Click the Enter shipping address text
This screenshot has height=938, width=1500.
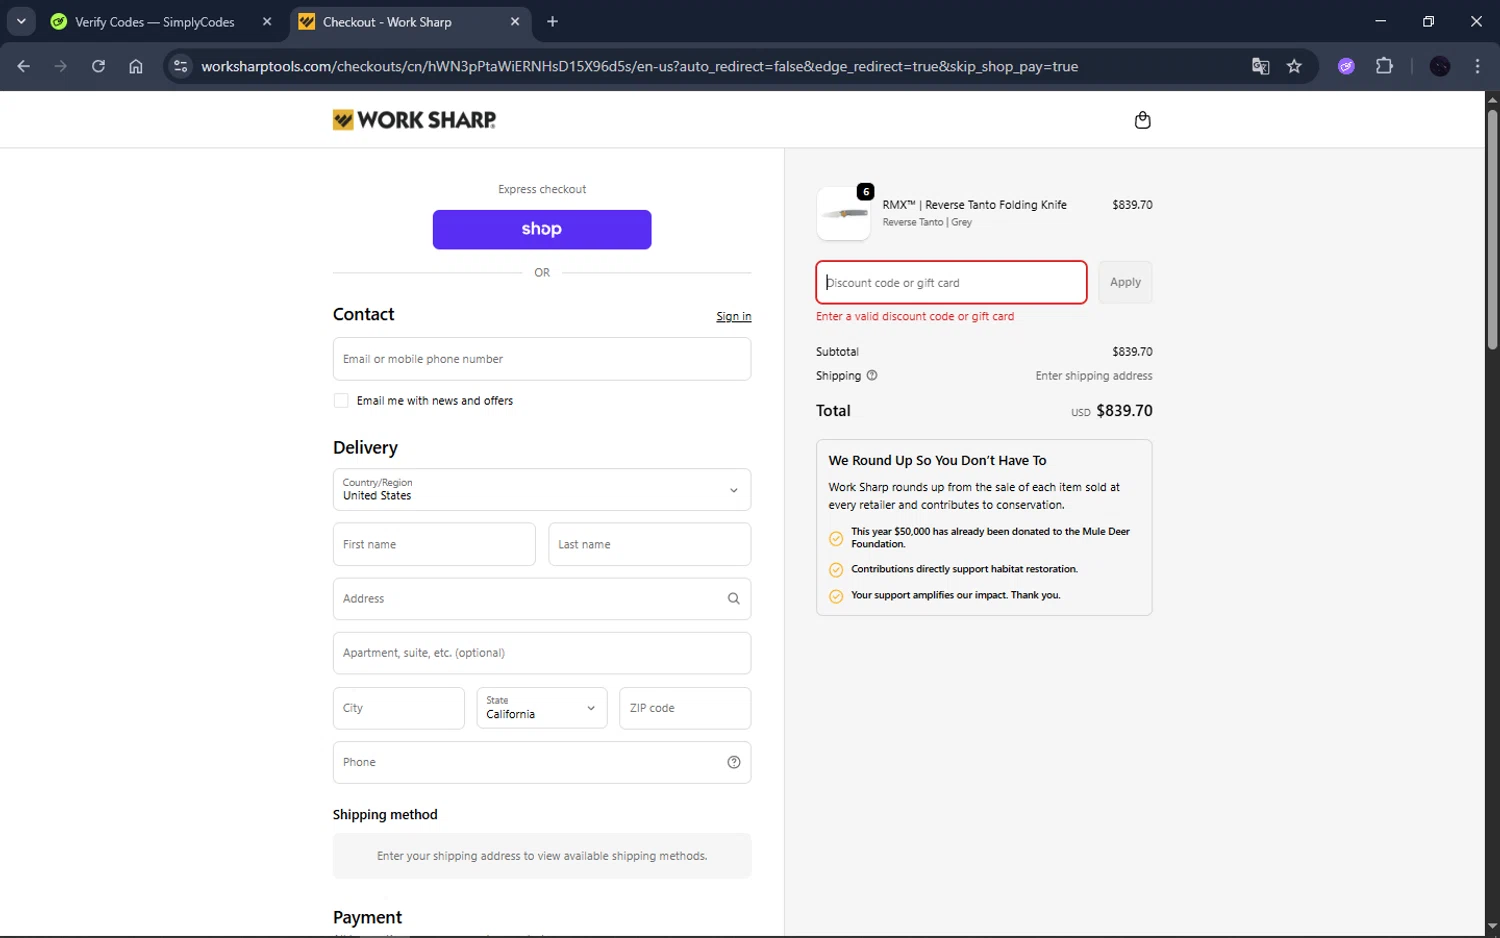tap(1094, 376)
